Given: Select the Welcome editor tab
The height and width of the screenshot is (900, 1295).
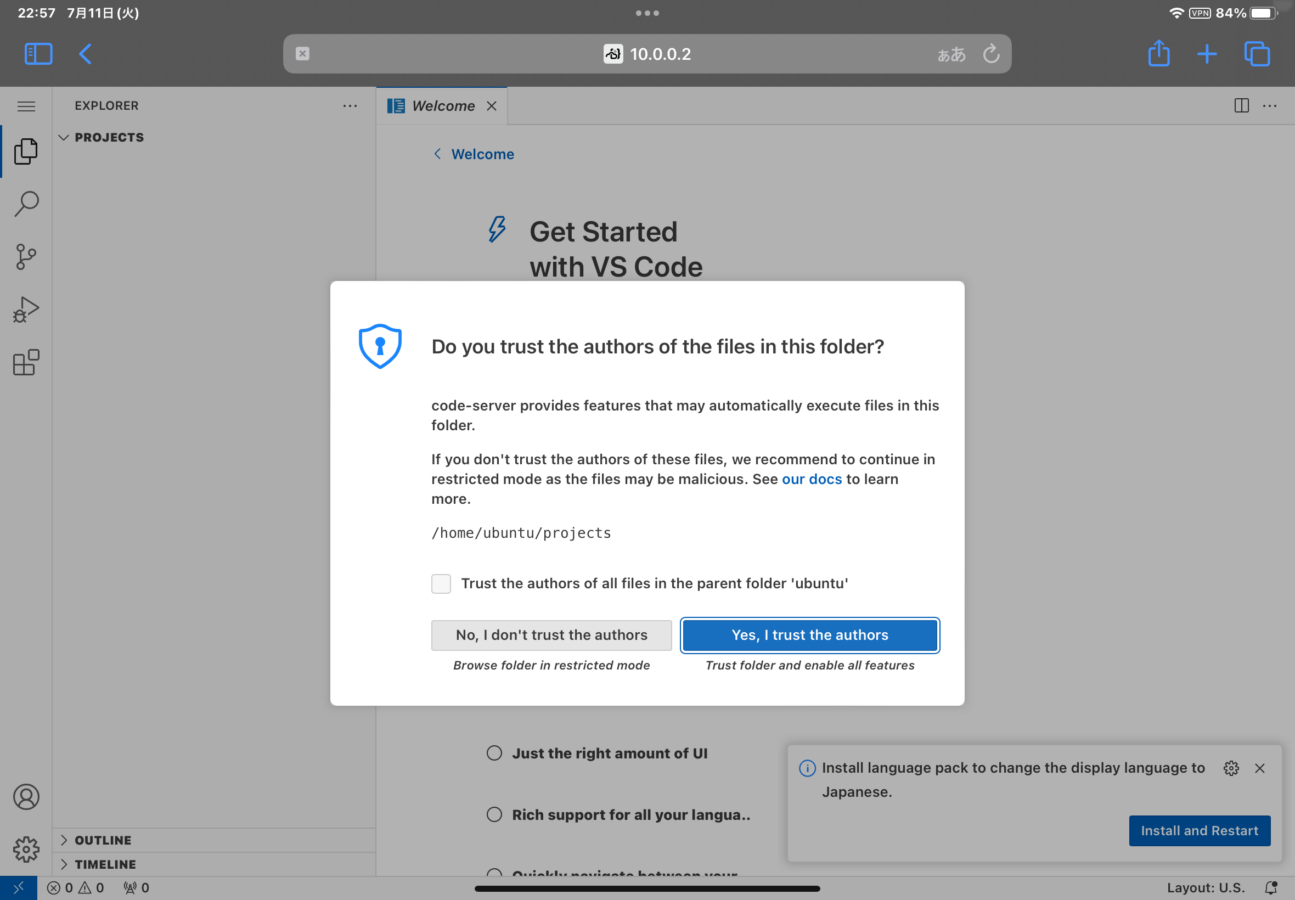Looking at the screenshot, I should point(442,106).
